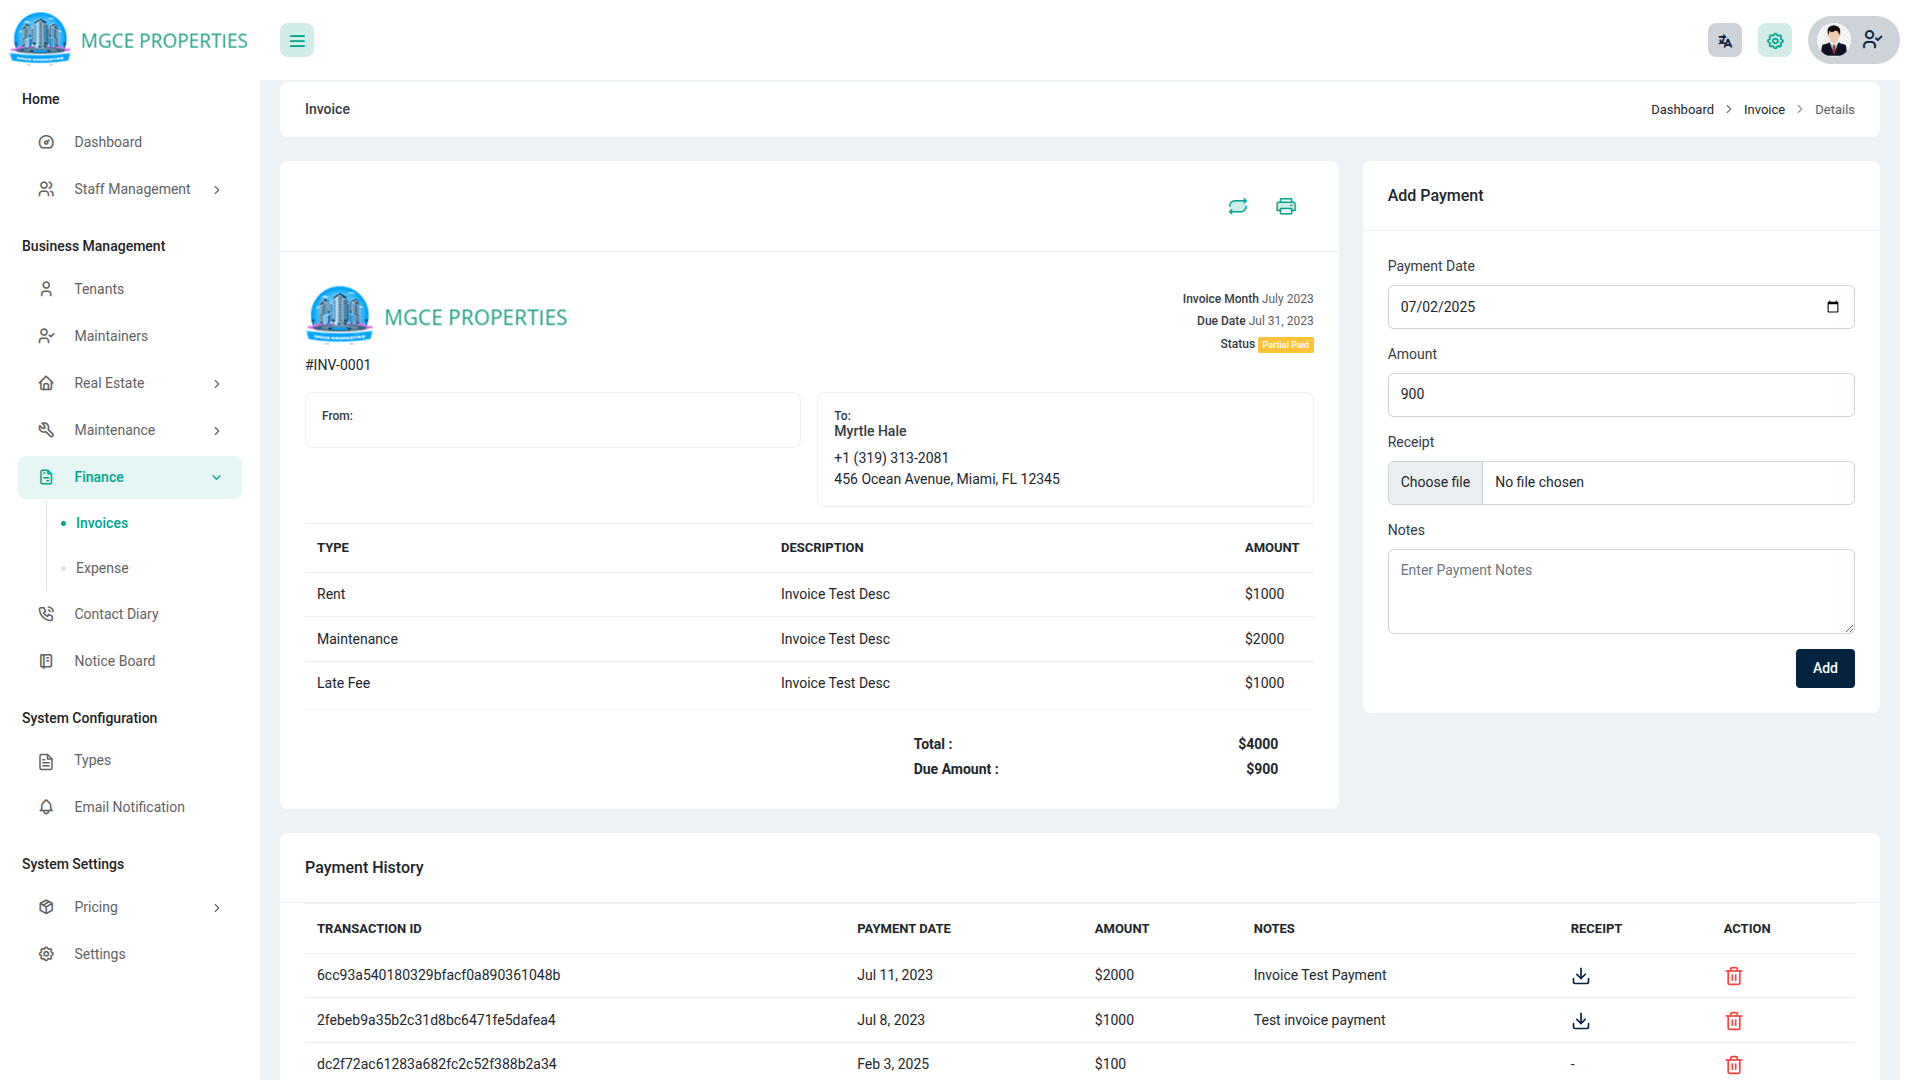Image resolution: width=1920 pixels, height=1080 pixels.
Task: Download receipt for Jul 11, 2023 payment
Action: pos(1581,976)
